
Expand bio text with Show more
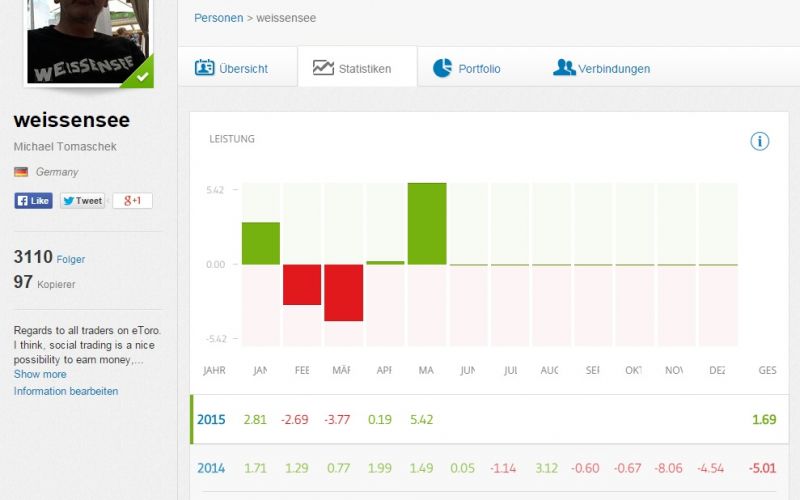point(40,374)
